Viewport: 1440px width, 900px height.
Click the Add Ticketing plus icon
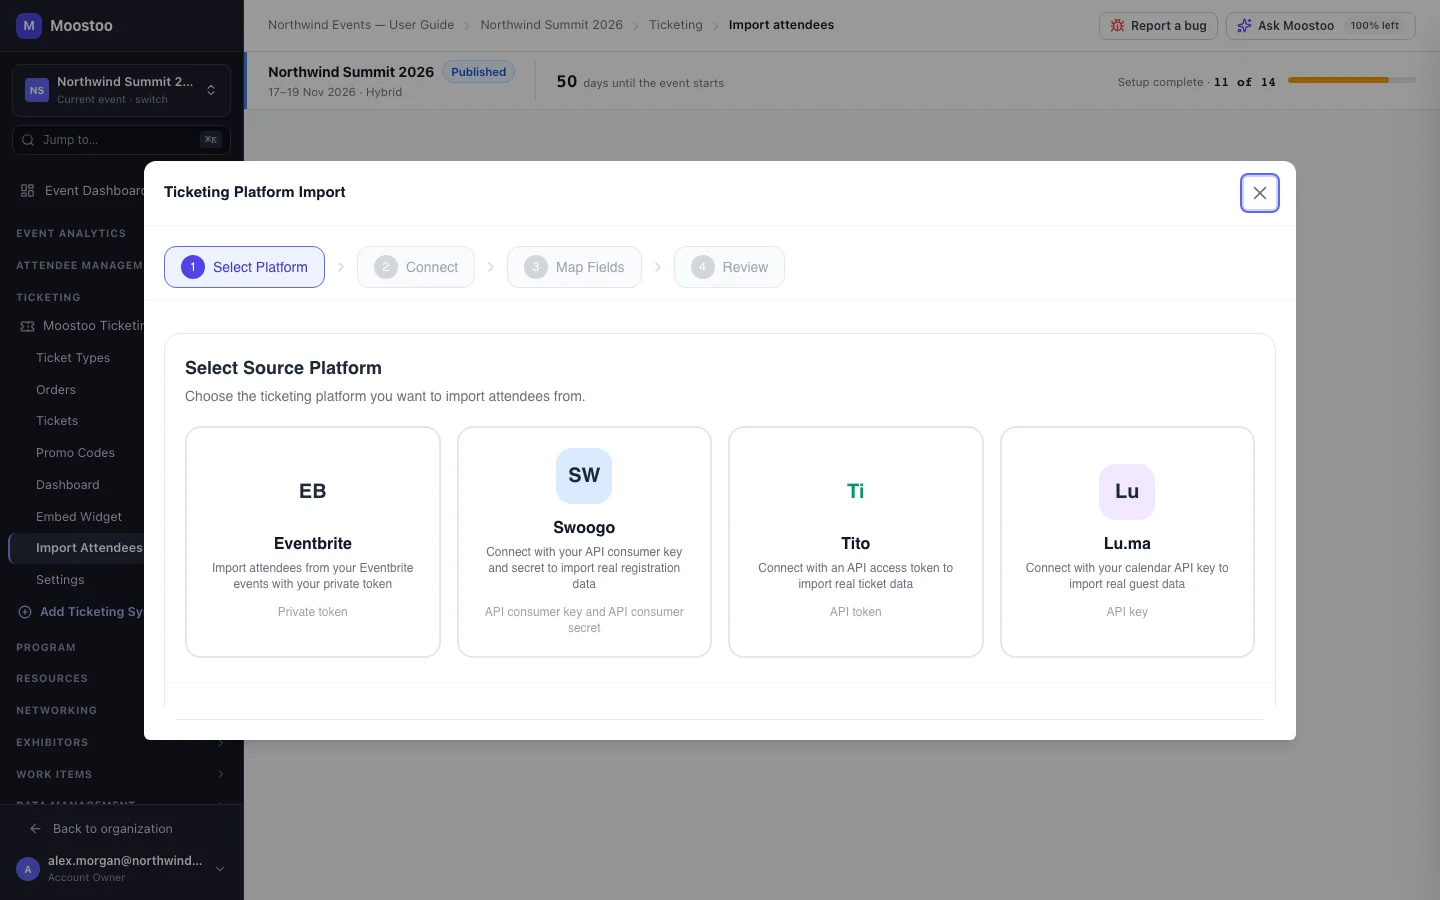coord(25,612)
